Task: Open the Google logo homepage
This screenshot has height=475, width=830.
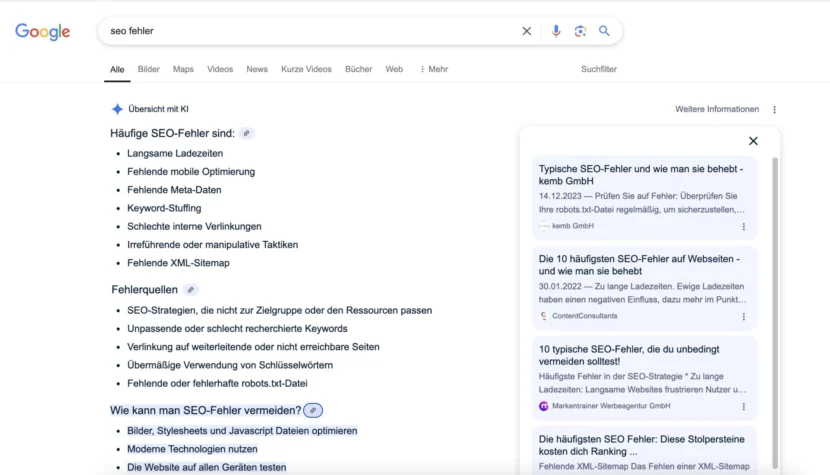Action: [x=43, y=32]
